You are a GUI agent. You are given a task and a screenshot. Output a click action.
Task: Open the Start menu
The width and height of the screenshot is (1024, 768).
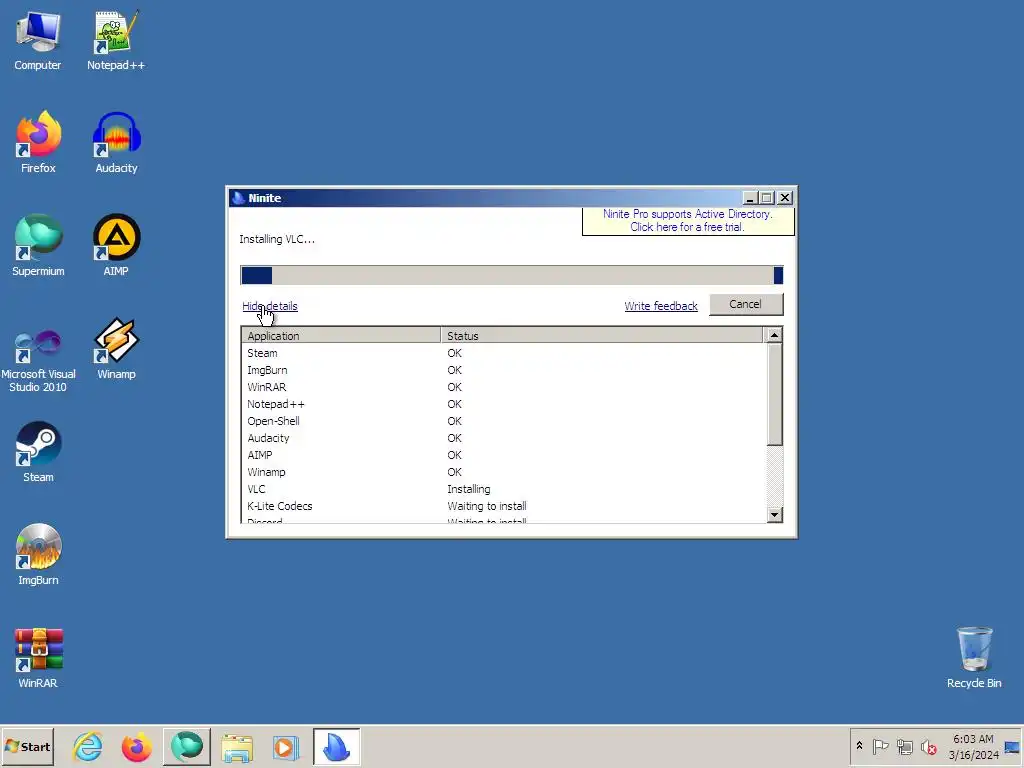coord(27,746)
